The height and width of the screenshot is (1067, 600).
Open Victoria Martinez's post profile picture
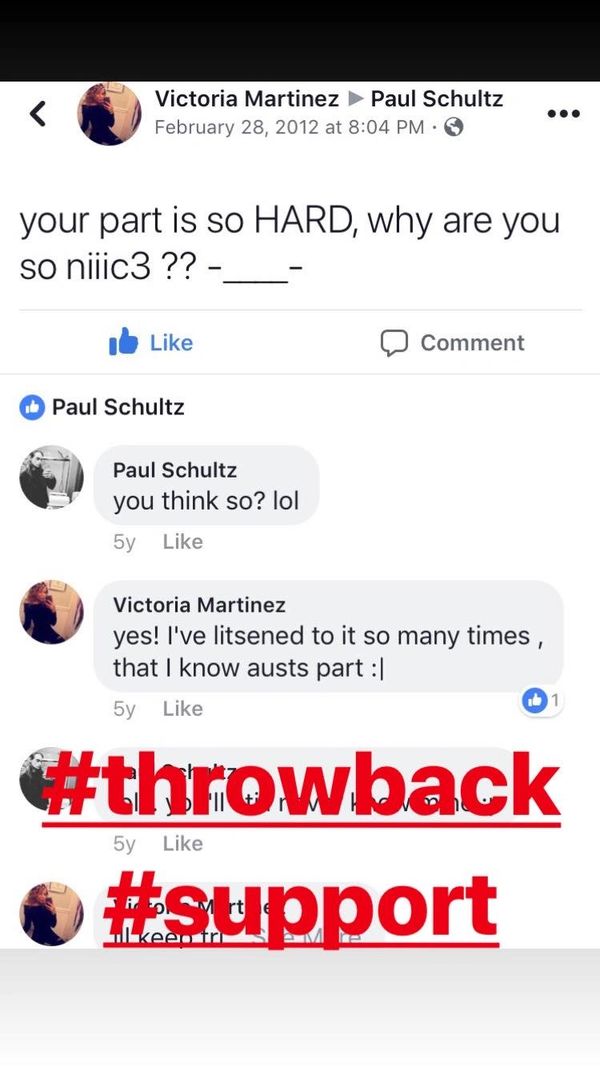110,114
